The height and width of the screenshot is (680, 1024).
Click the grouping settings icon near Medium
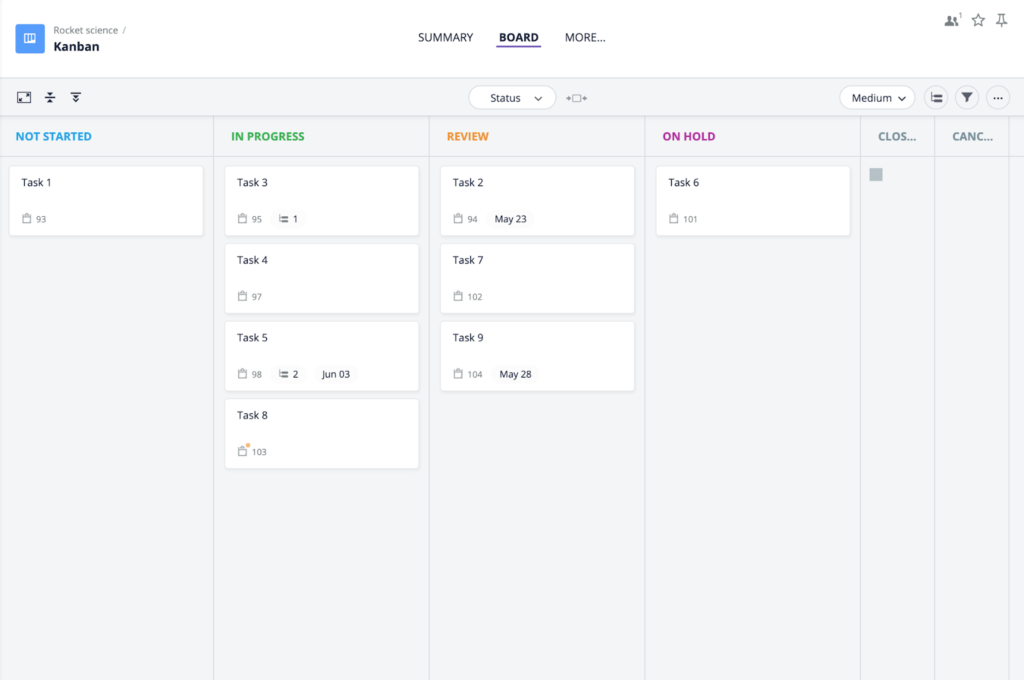click(936, 97)
